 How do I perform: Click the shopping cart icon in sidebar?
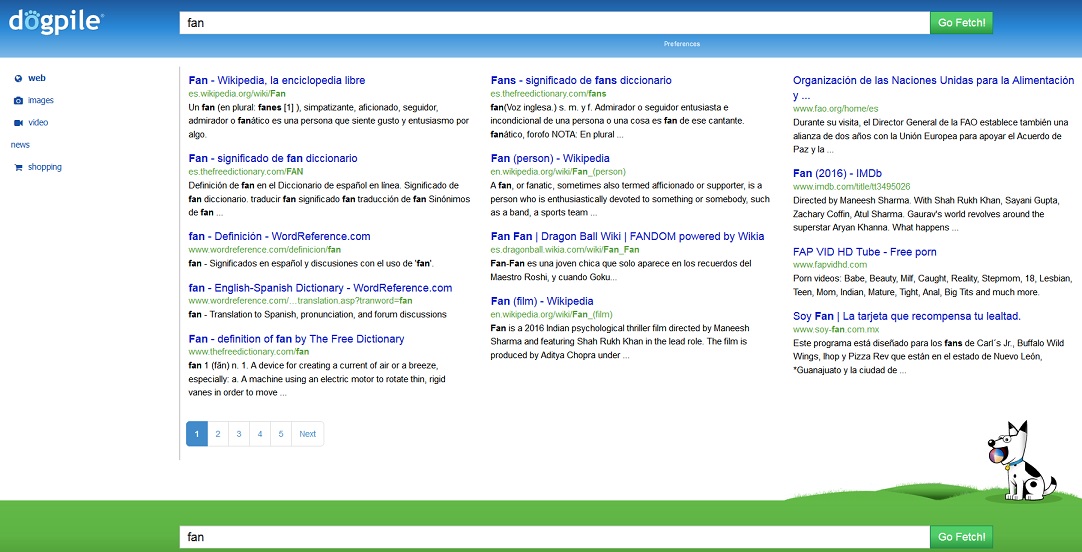click(x=19, y=167)
